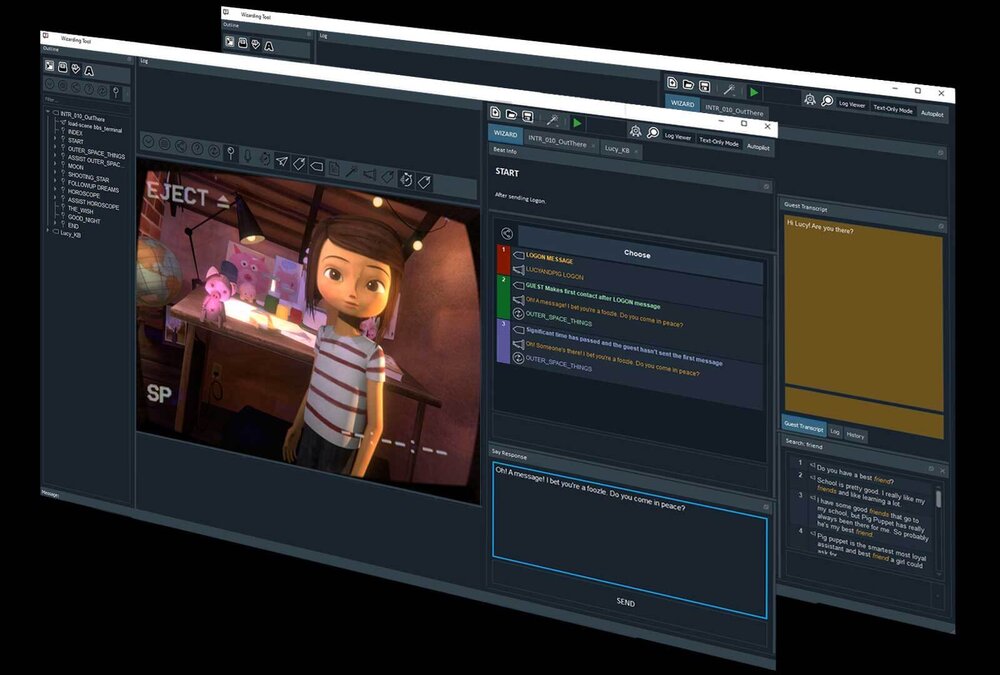Click the save disk icon in the front toolbar
Image resolution: width=1000 pixels, height=675 pixels.
528,116
